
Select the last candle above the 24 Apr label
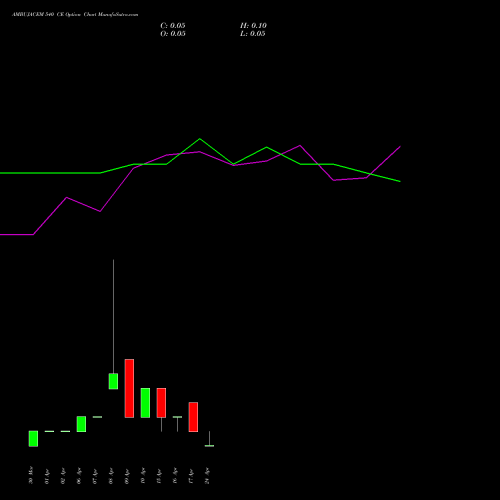pyautogui.click(x=209, y=445)
